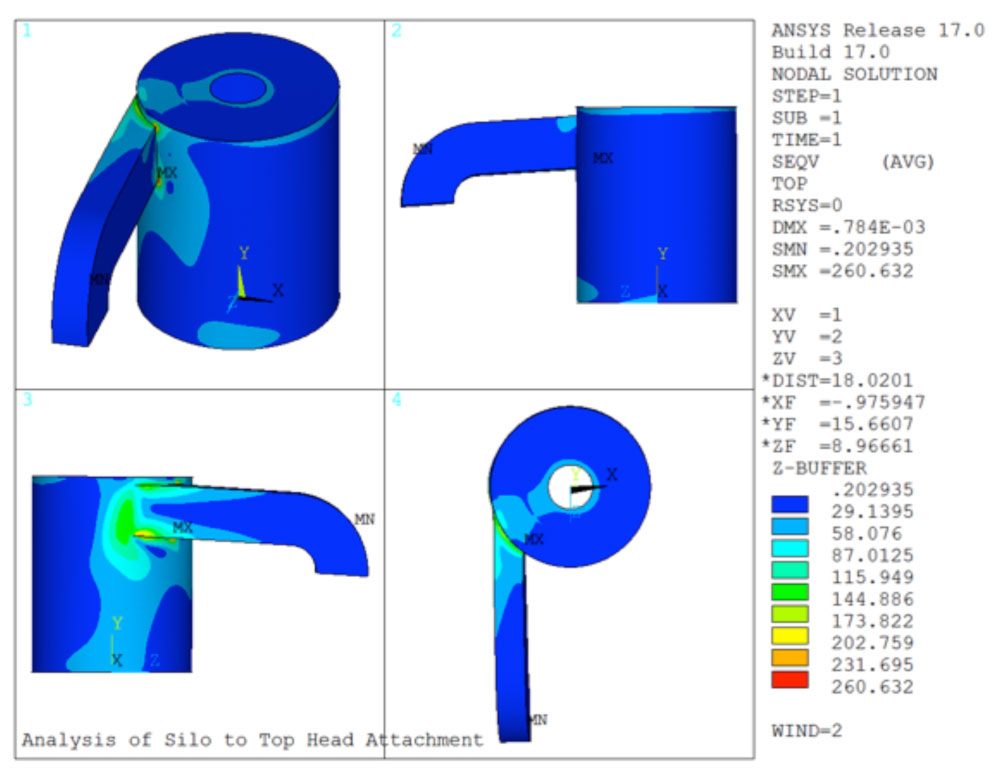Click the 'YV =2' view entry
Image resolution: width=1000 pixels, height=777 pixels.
807,336
